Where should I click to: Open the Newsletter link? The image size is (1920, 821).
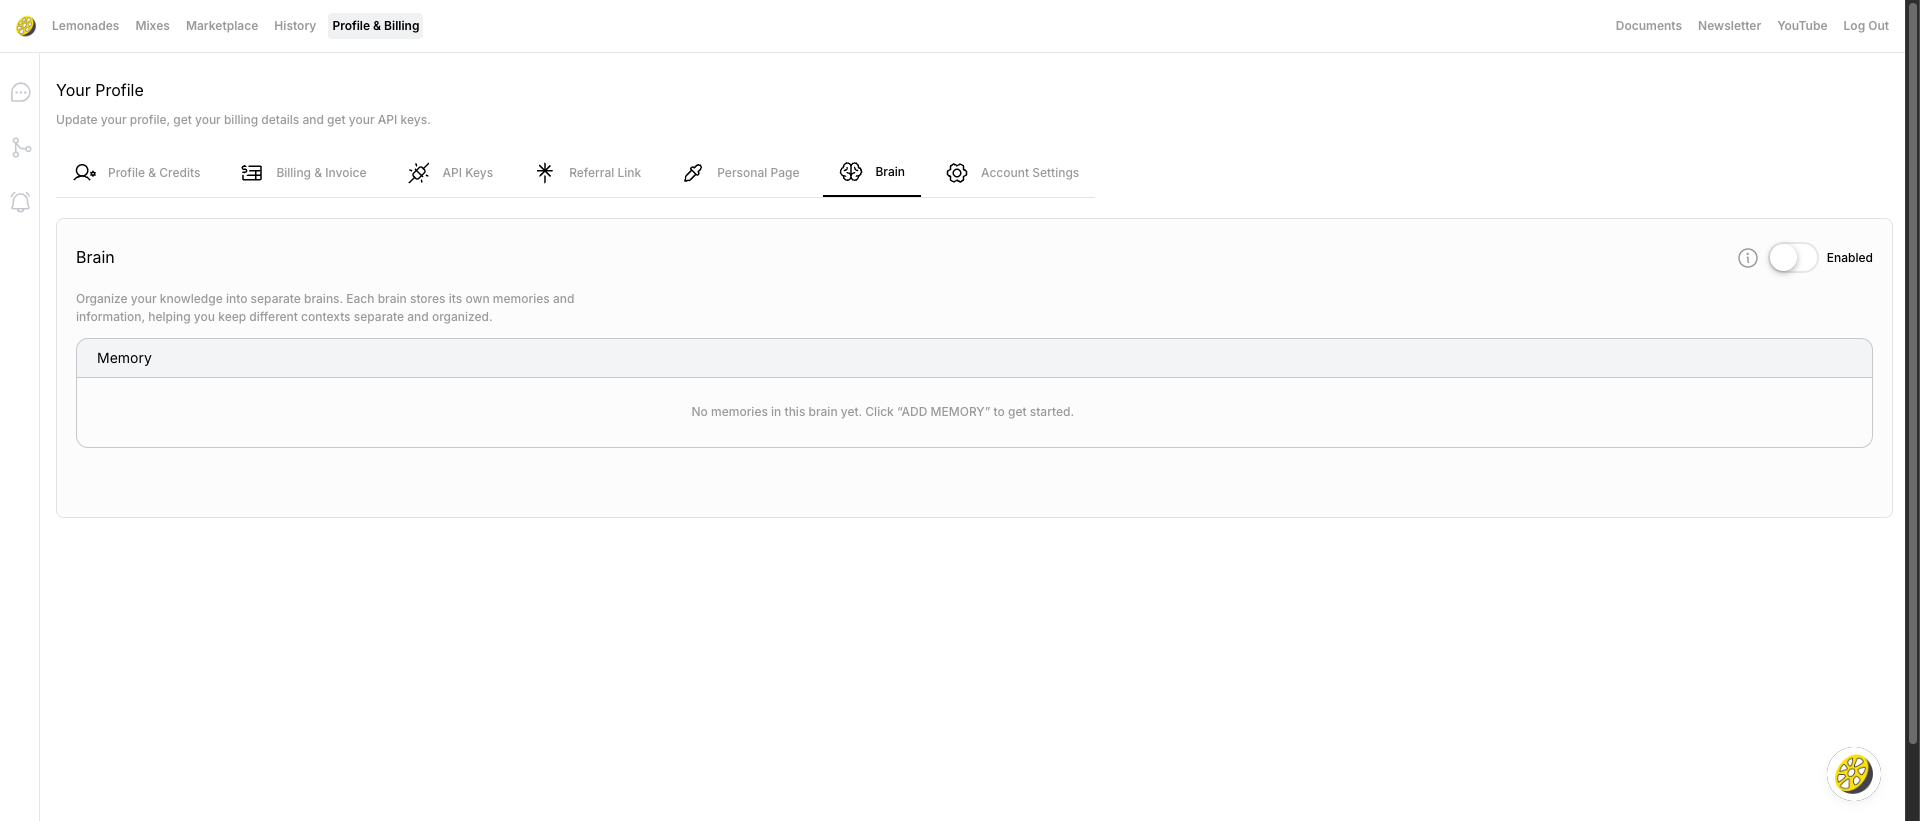pyautogui.click(x=1729, y=26)
